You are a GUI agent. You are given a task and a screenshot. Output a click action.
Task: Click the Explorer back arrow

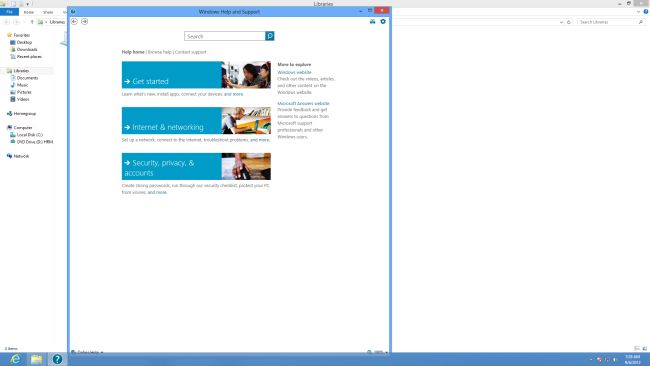coord(6,22)
